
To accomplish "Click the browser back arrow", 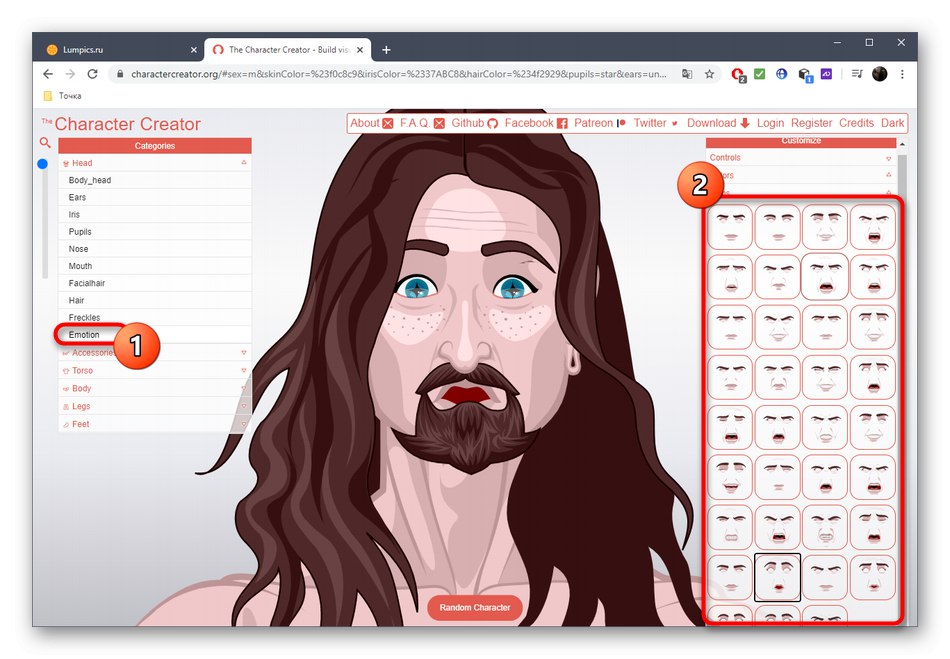I will pyautogui.click(x=48, y=74).
